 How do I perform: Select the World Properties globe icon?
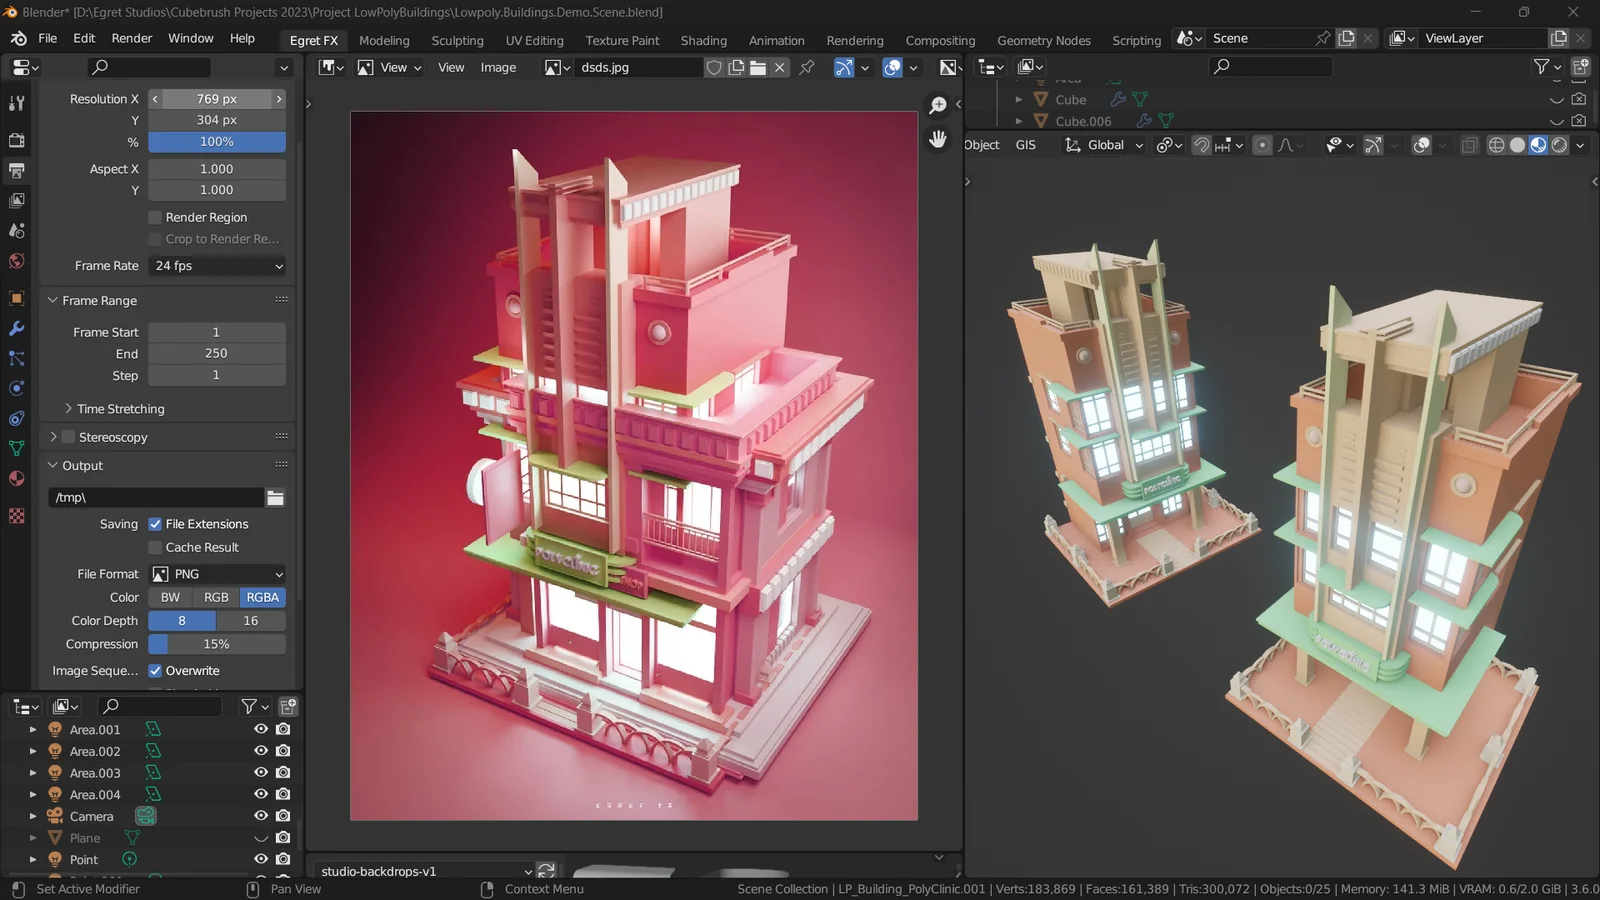pyautogui.click(x=16, y=261)
